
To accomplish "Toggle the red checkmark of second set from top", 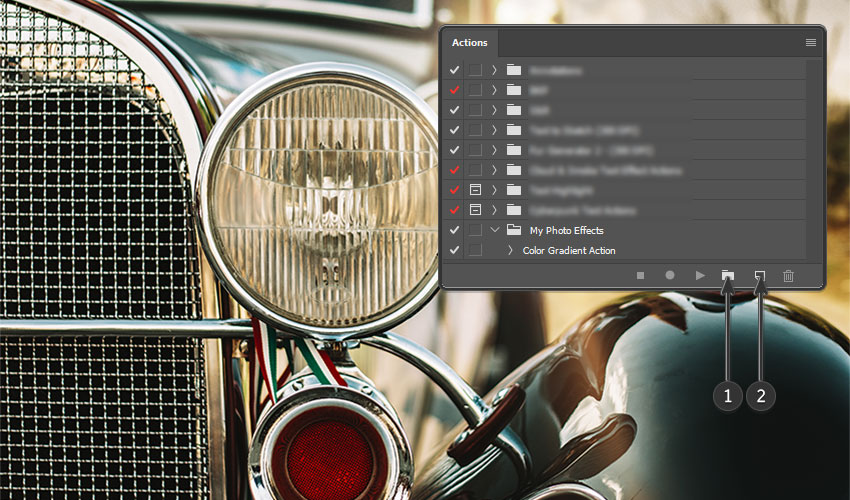I will tap(454, 90).
